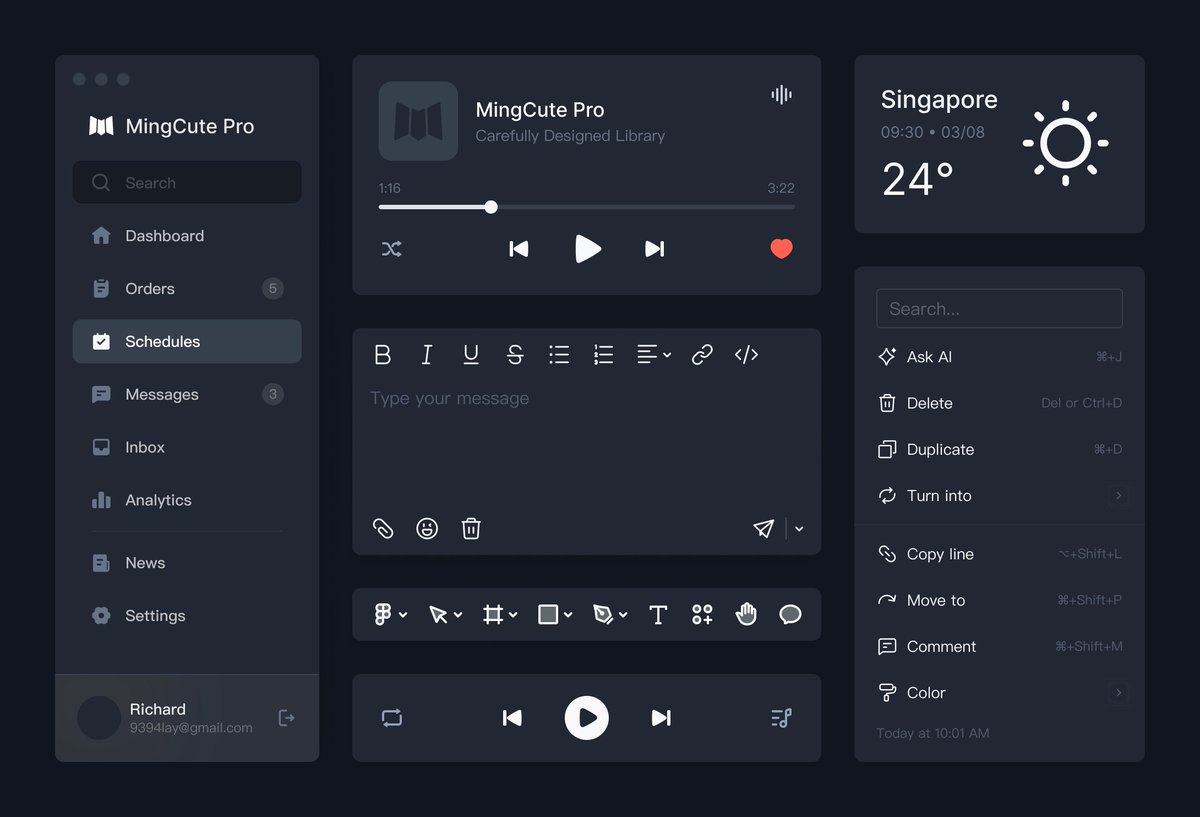Click the bulleted list icon
The image size is (1200, 817).
click(559, 354)
